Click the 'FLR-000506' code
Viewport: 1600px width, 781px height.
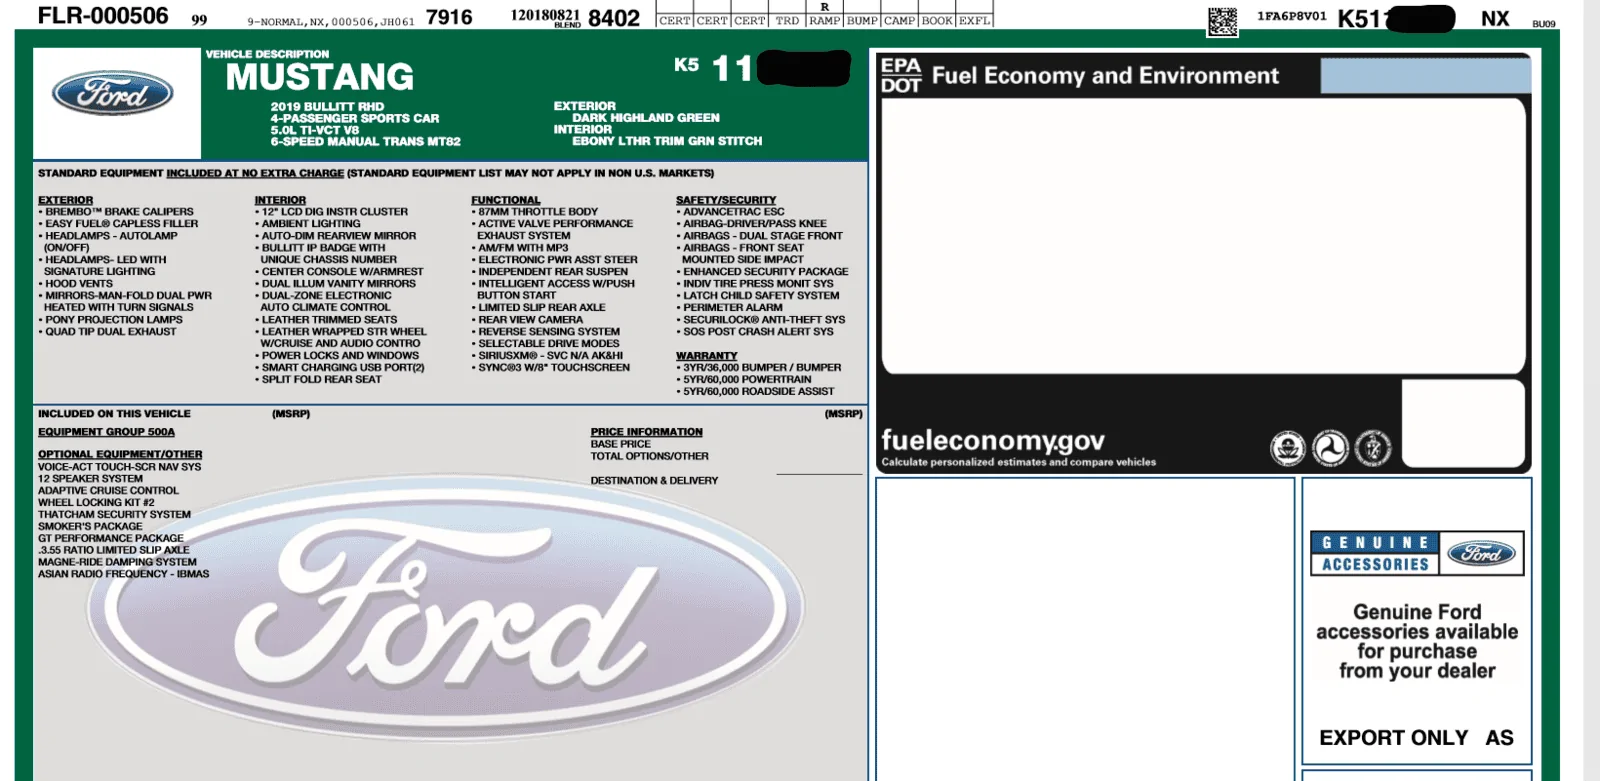pos(103,16)
